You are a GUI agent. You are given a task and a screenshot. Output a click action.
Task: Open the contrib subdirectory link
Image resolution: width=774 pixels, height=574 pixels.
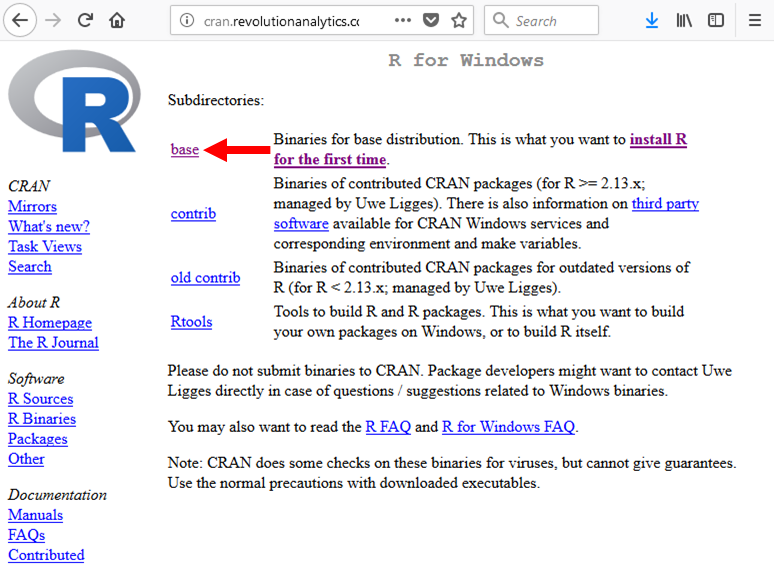(x=193, y=213)
